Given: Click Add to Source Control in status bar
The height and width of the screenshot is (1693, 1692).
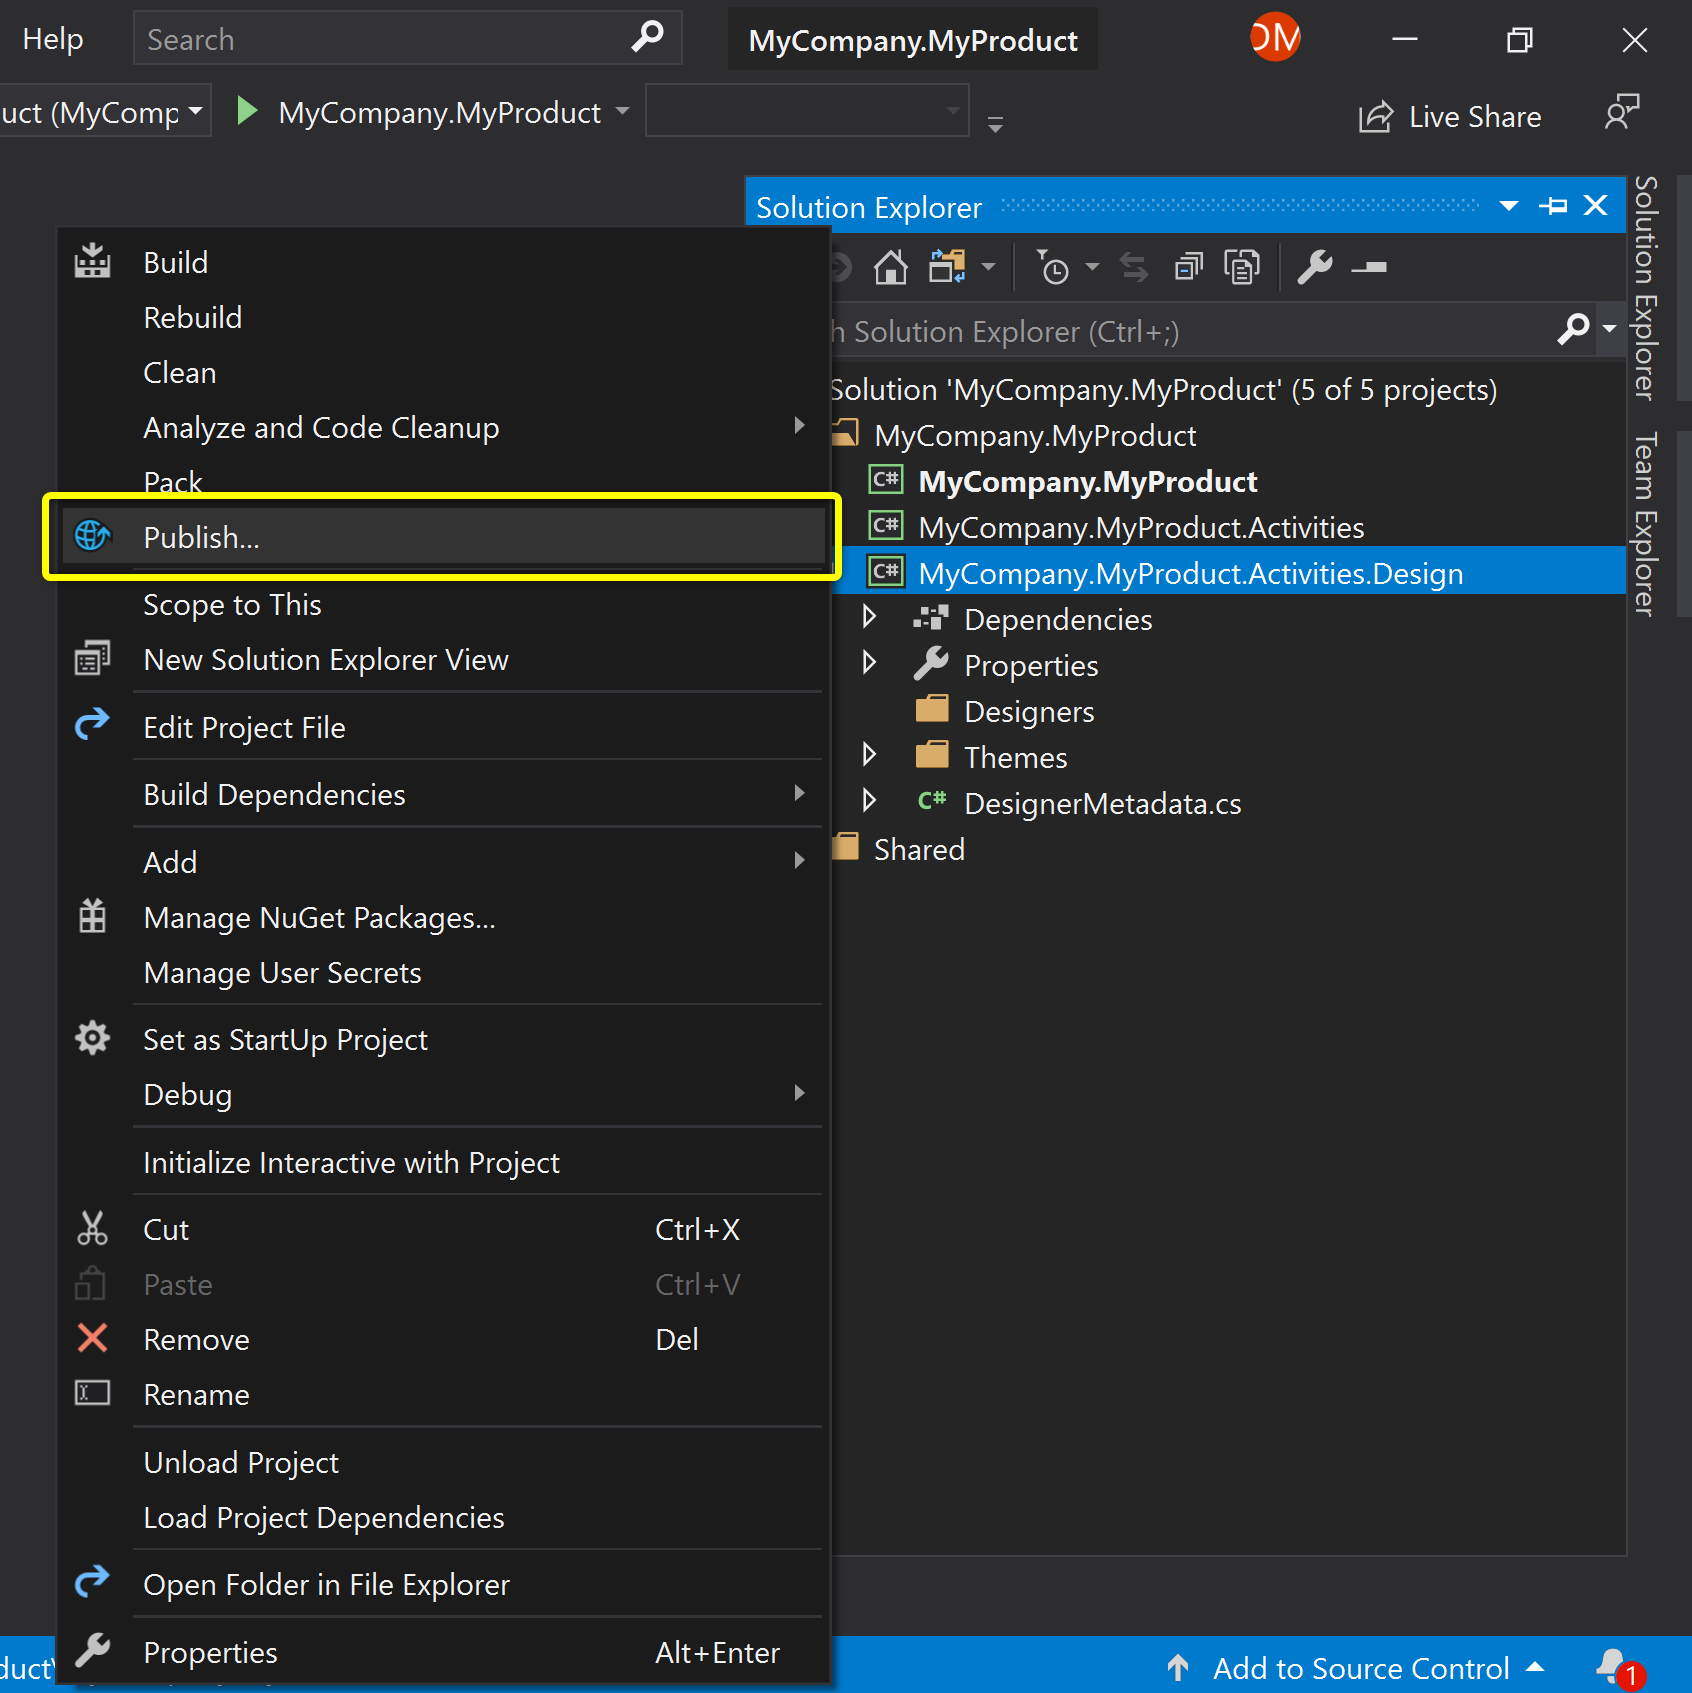Looking at the screenshot, I should click(1356, 1668).
